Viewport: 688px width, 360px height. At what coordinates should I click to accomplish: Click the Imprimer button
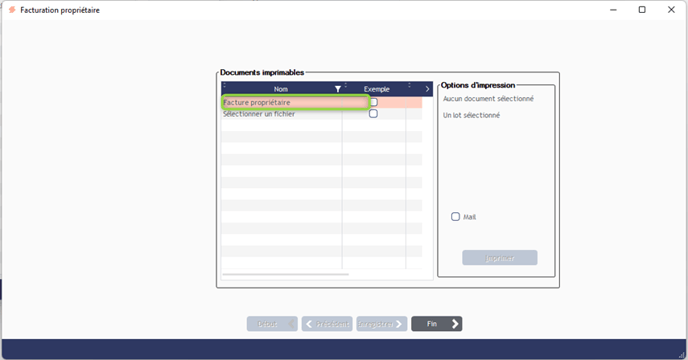(x=500, y=258)
